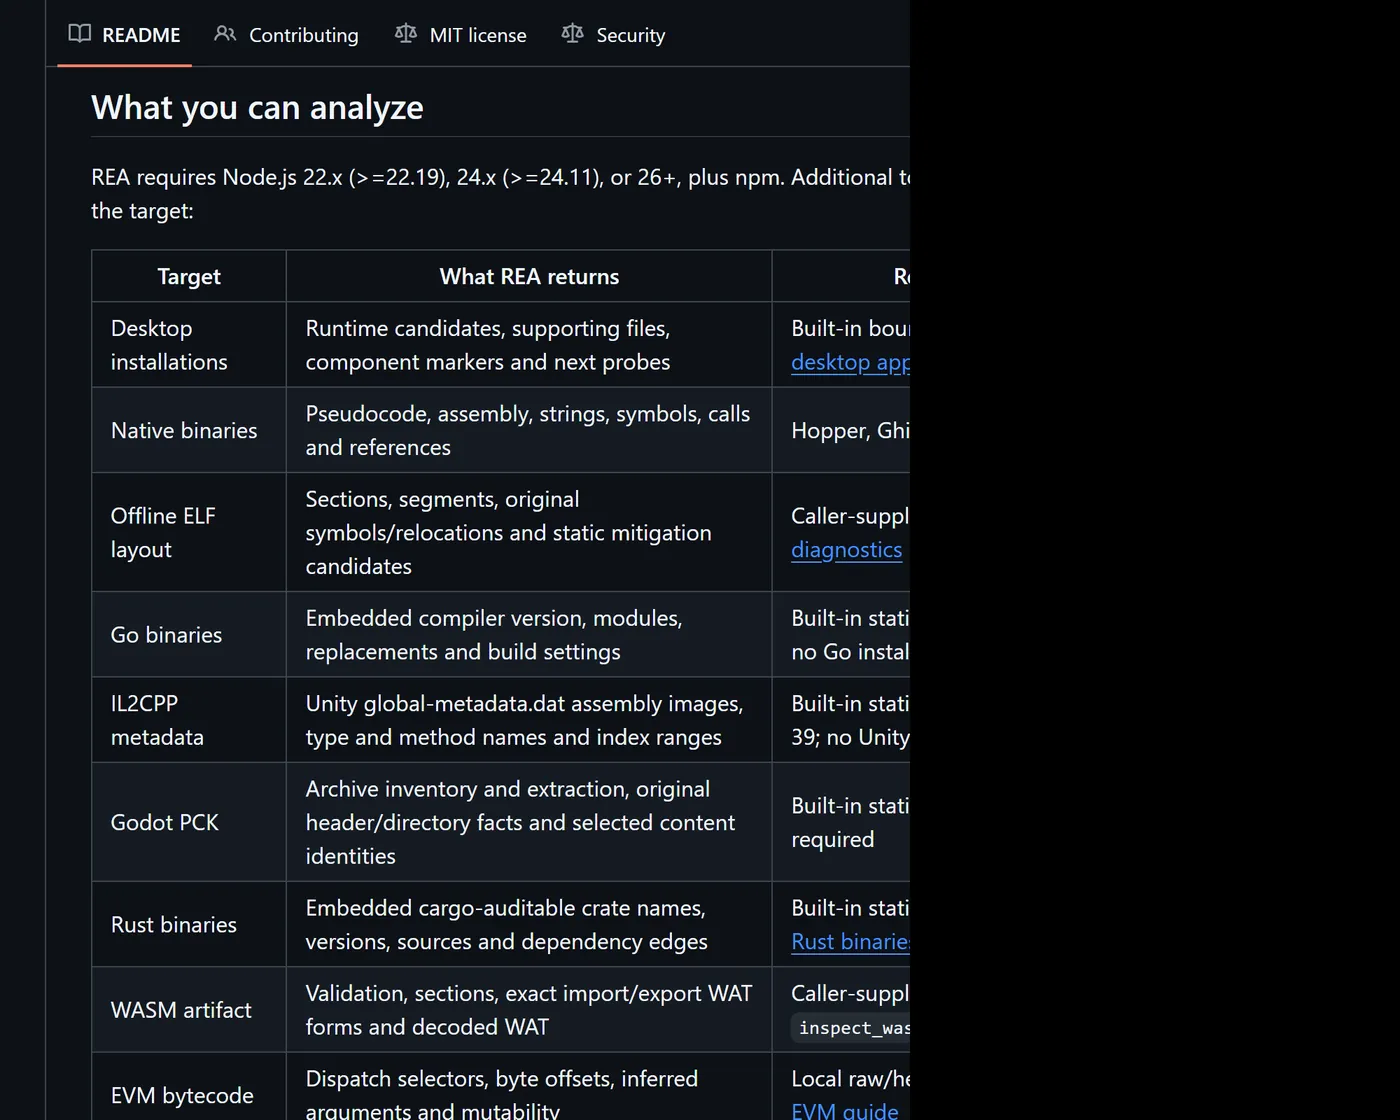Select the 'IL2CPP metadata' cell

point(189,720)
